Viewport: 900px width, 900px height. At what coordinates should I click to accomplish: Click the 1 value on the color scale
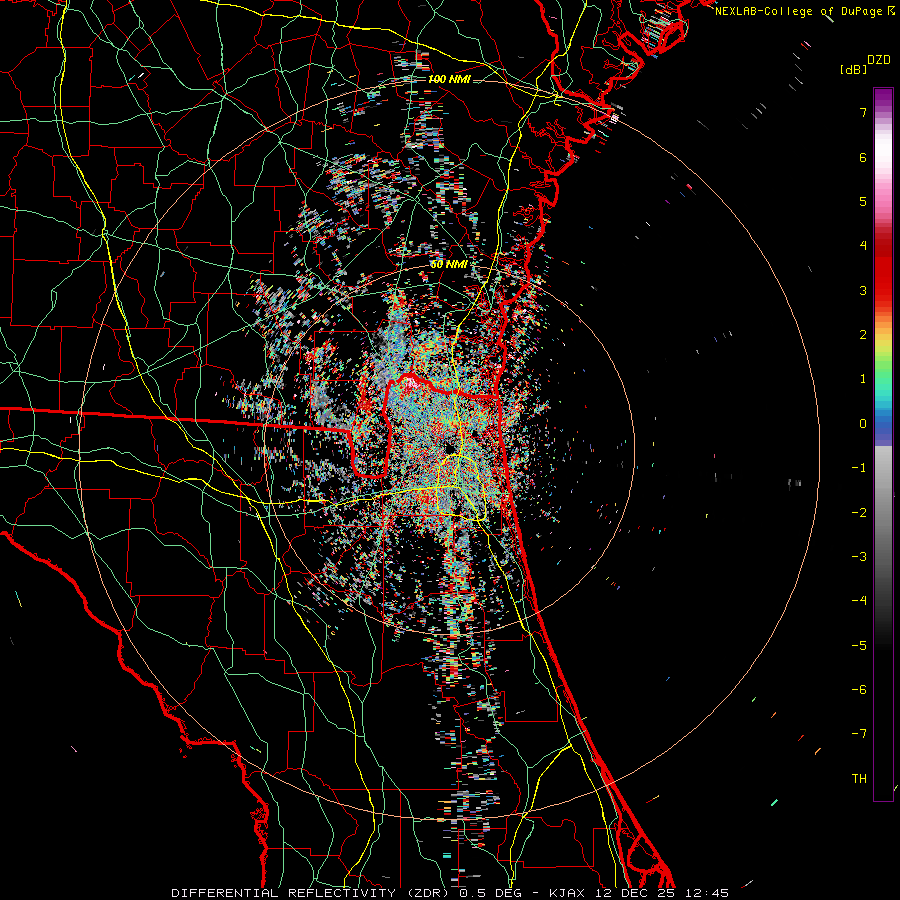(x=863, y=379)
